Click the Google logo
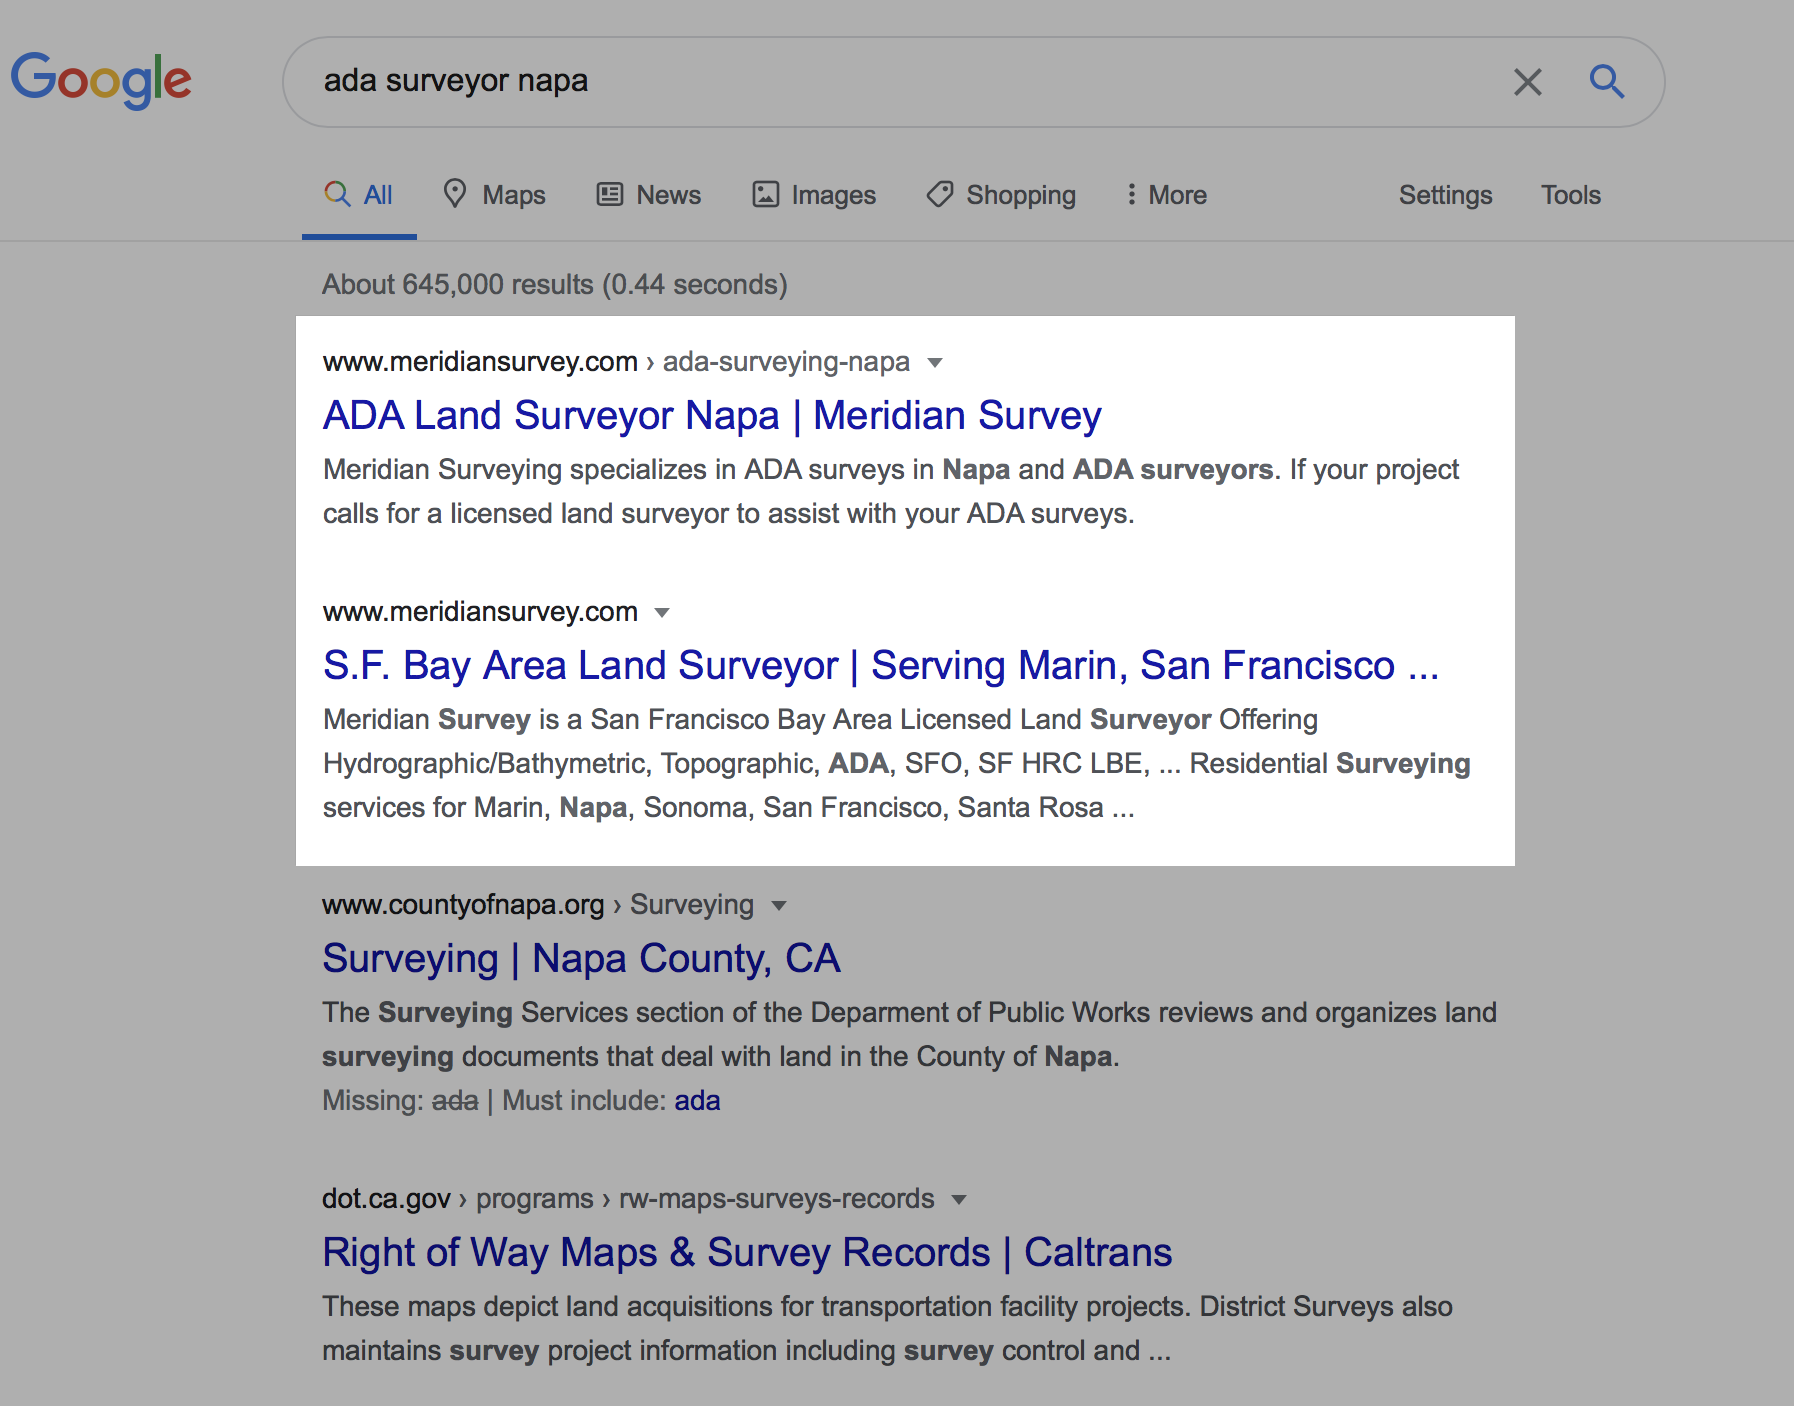The width and height of the screenshot is (1794, 1406). pyautogui.click(x=101, y=80)
